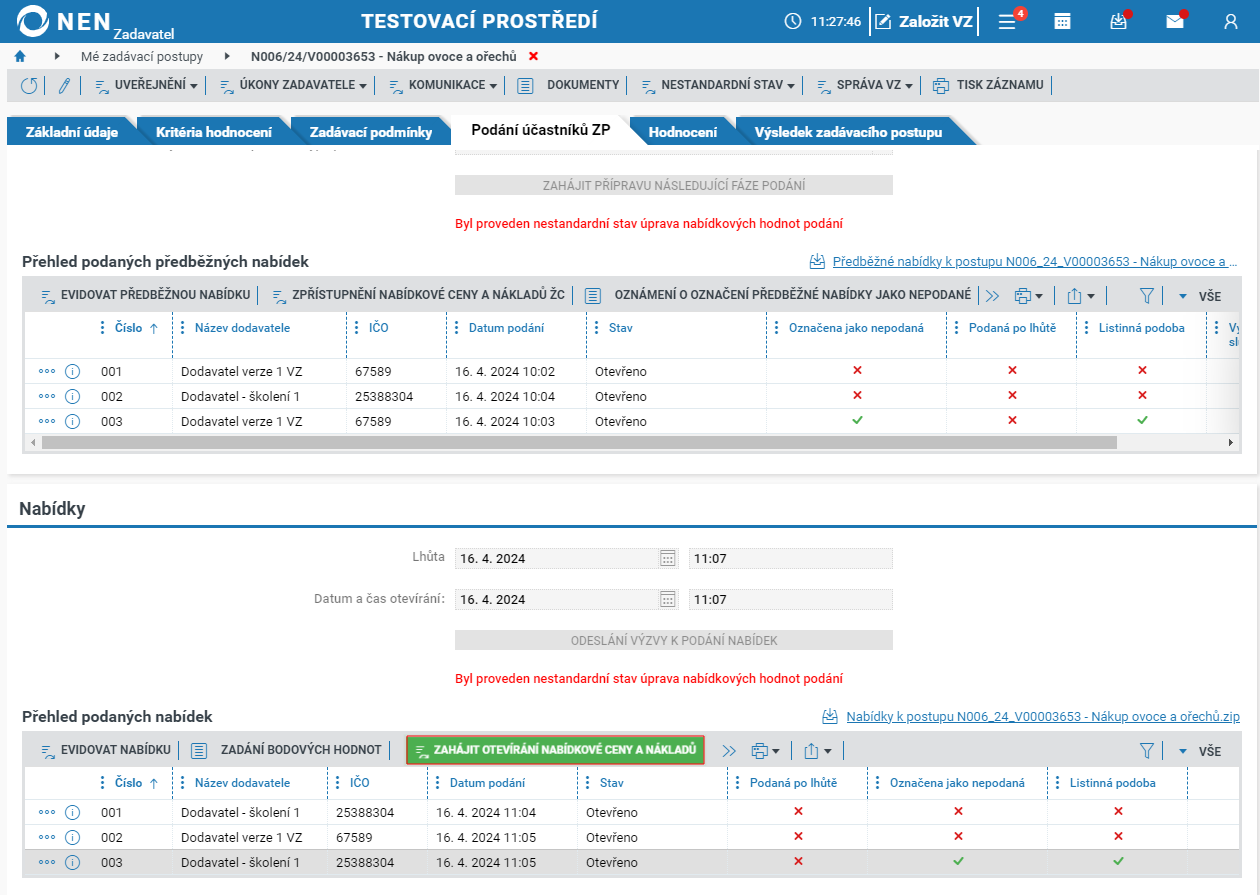
Task: Open calendar picker for Datum a čas otevírání
Action: (x=668, y=600)
